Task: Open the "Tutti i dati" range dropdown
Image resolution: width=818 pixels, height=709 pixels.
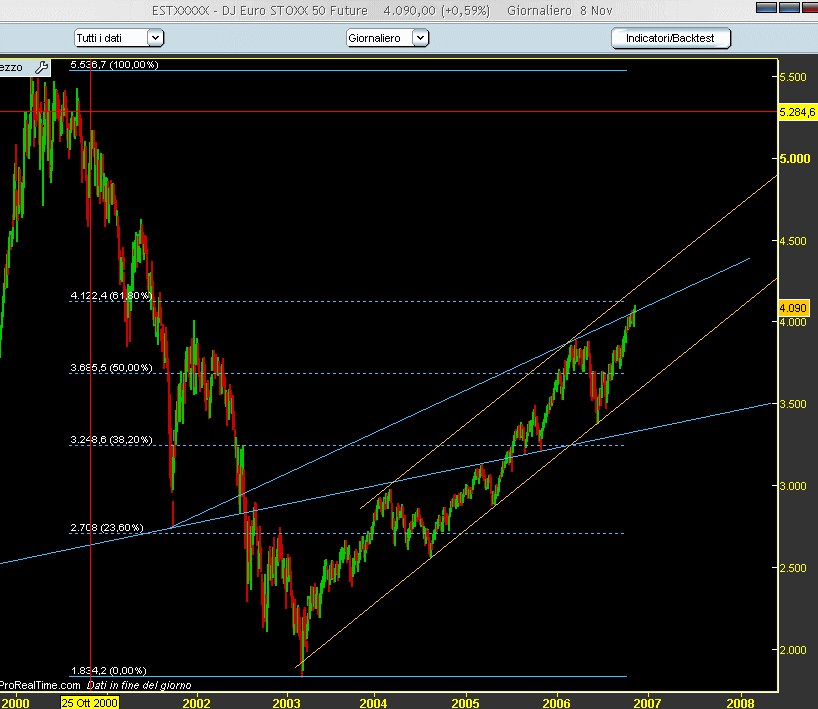Action: (119, 38)
